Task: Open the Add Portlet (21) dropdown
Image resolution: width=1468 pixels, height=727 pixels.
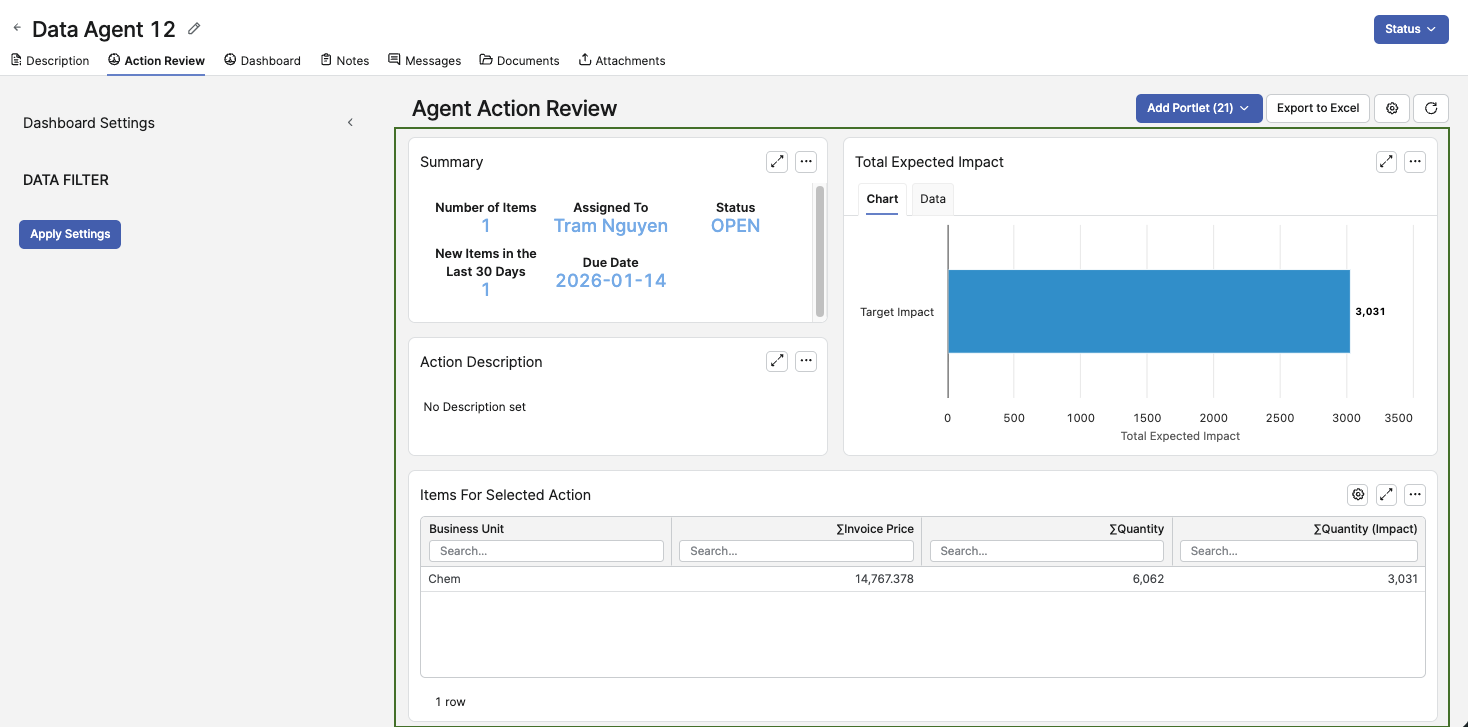Action: (1198, 108)
